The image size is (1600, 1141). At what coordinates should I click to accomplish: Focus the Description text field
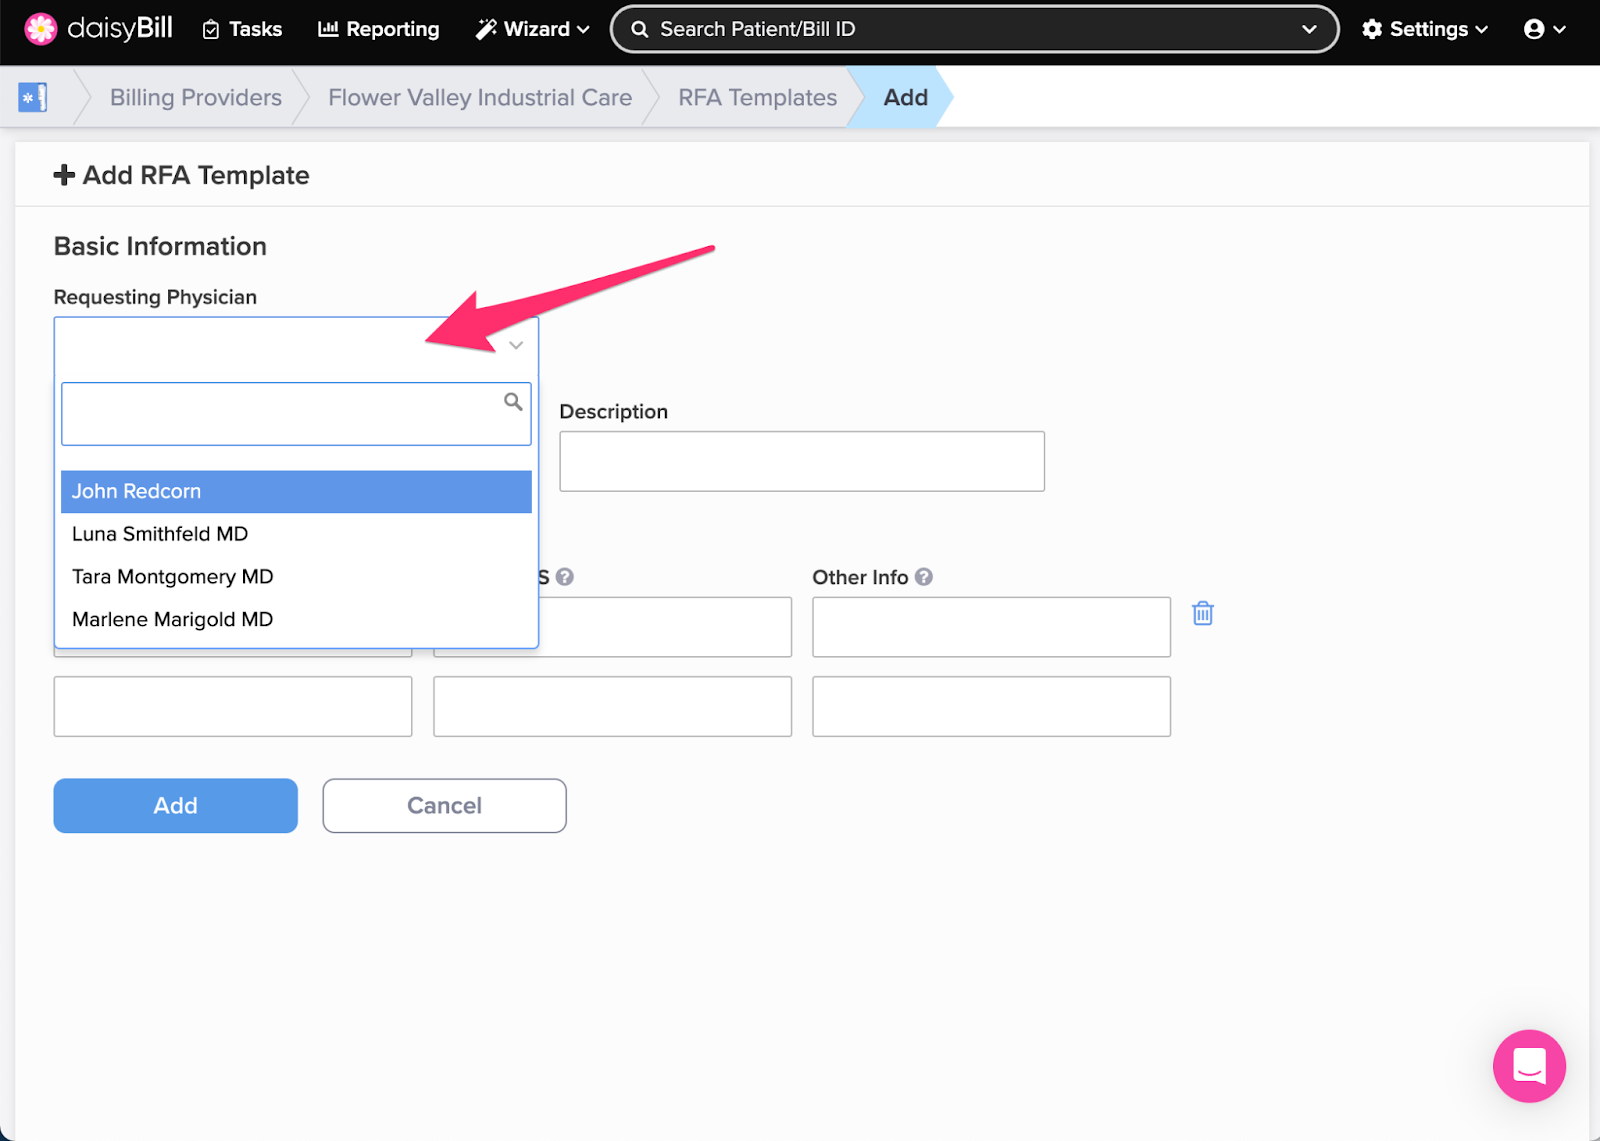pos(801,461)
